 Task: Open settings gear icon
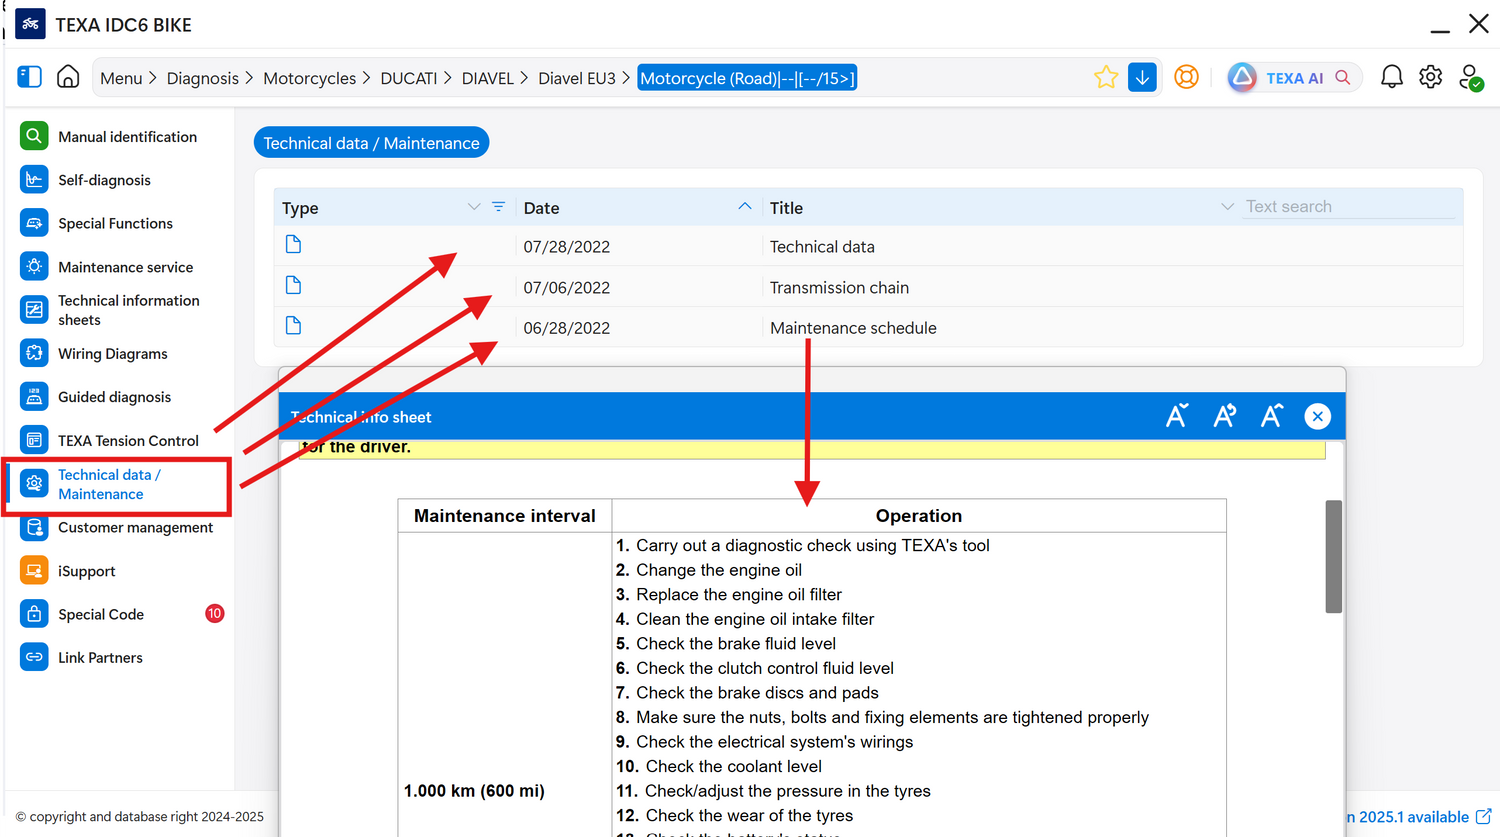click(x=1430, y=77)
